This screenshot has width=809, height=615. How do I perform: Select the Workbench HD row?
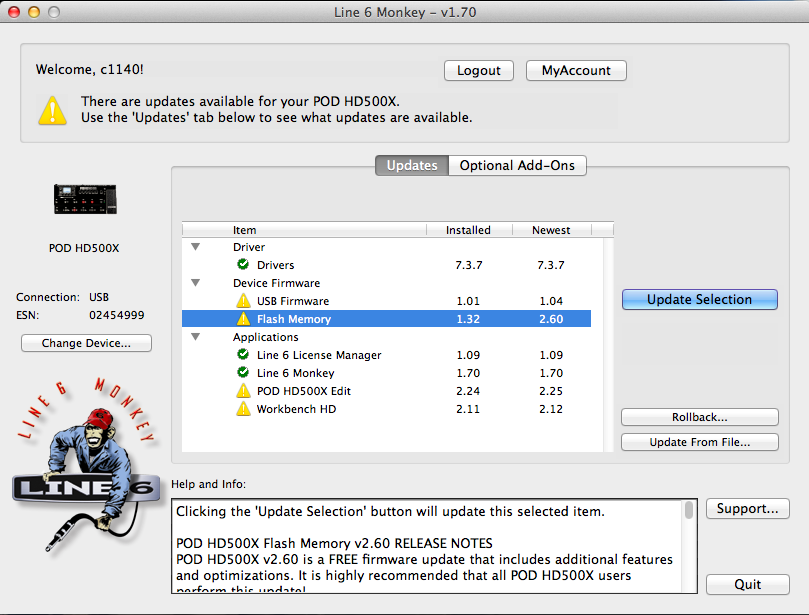(386, 409)
